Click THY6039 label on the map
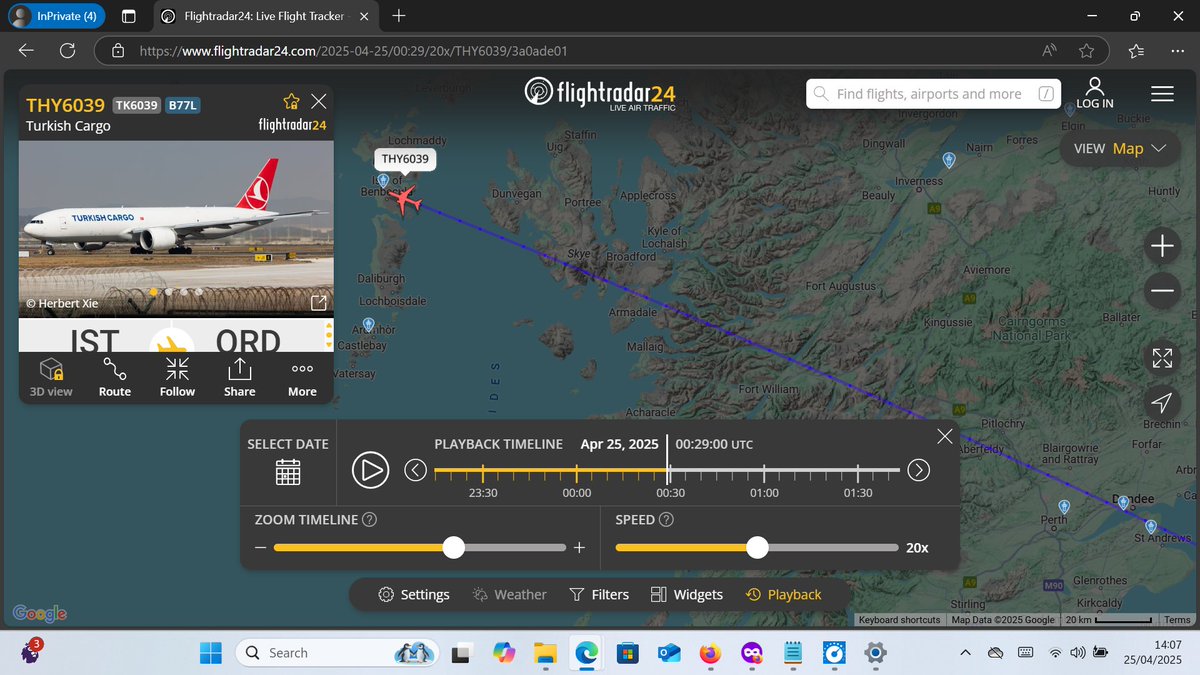 (x=405, y=159)
